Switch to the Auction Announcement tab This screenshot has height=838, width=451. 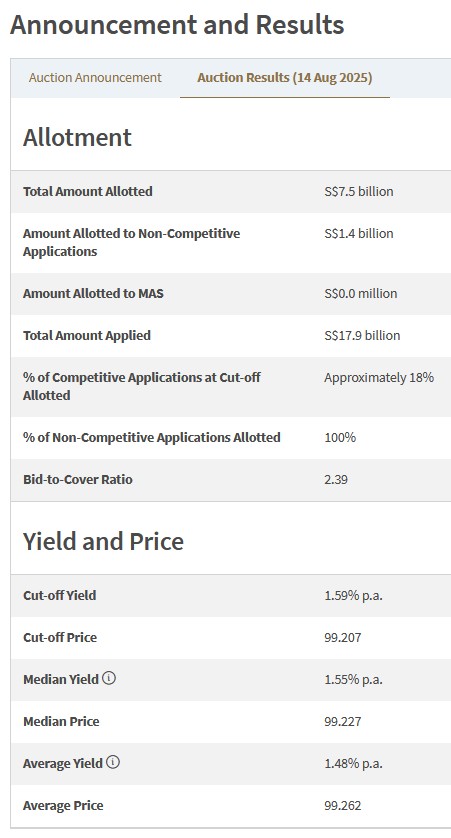pyautogui.click(x=95, y=77)
